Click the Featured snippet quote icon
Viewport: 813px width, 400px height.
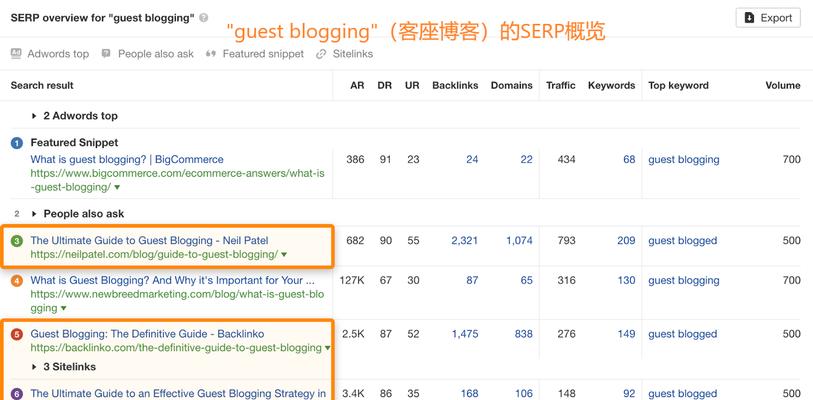(211, 53)
